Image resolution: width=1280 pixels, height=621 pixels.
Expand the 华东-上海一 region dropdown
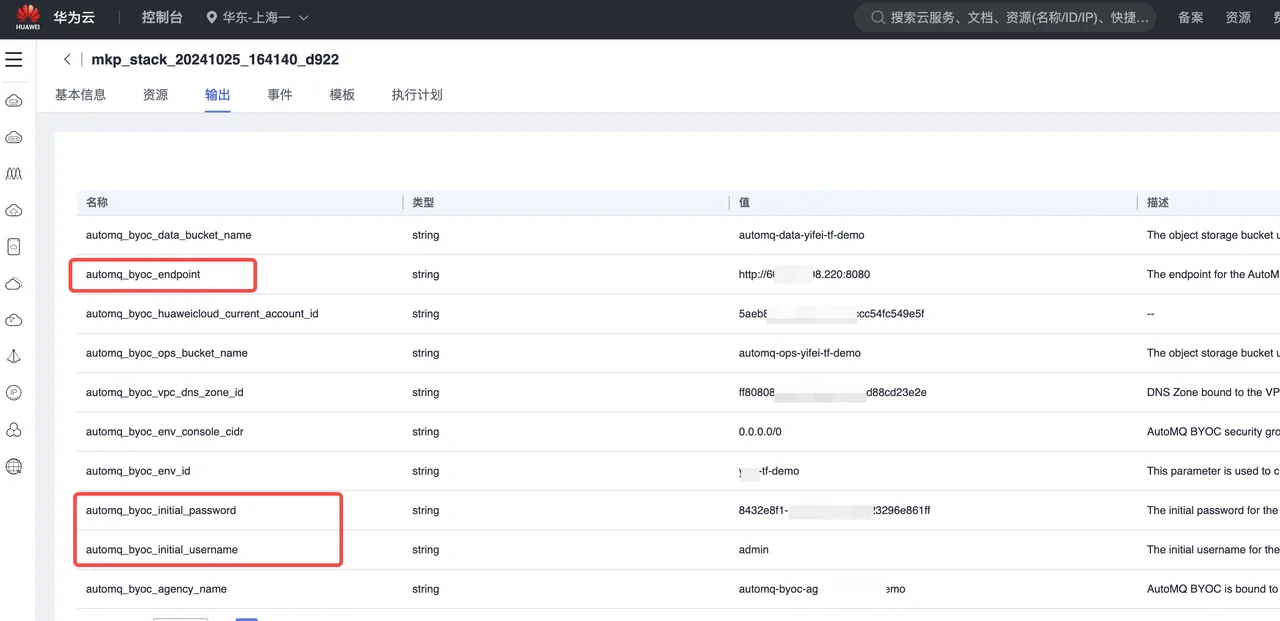pos(258,18)
